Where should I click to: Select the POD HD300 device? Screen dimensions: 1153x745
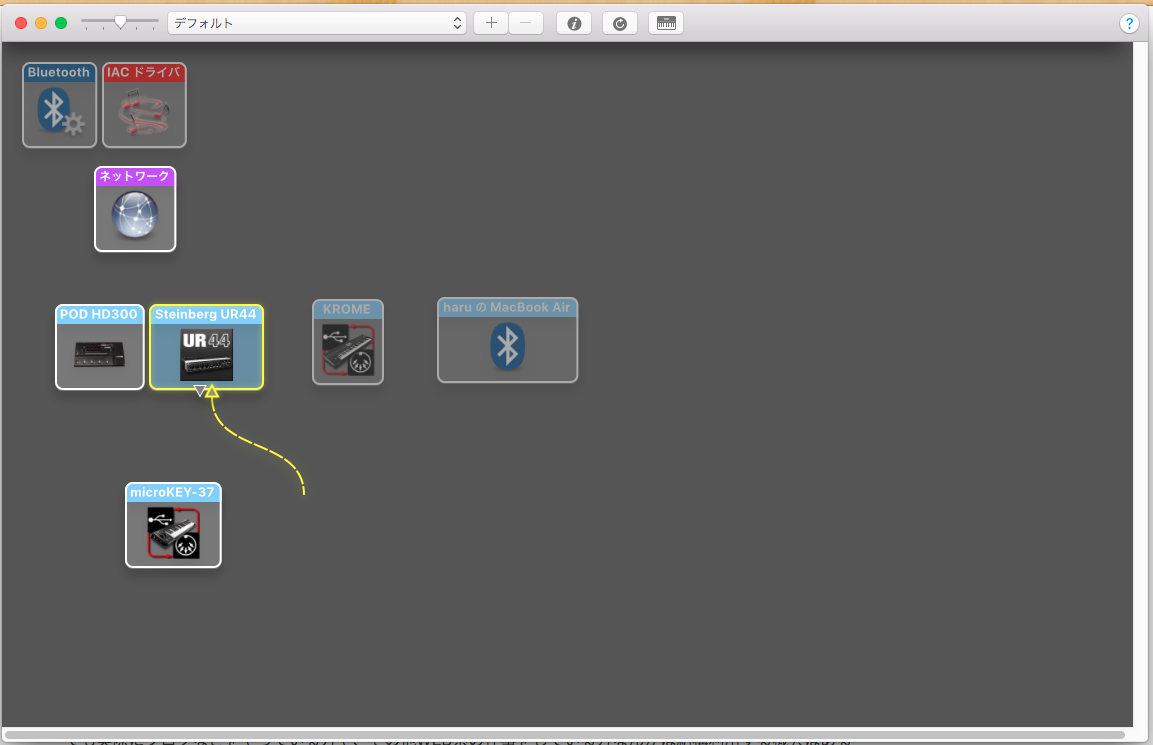(99, 346)
